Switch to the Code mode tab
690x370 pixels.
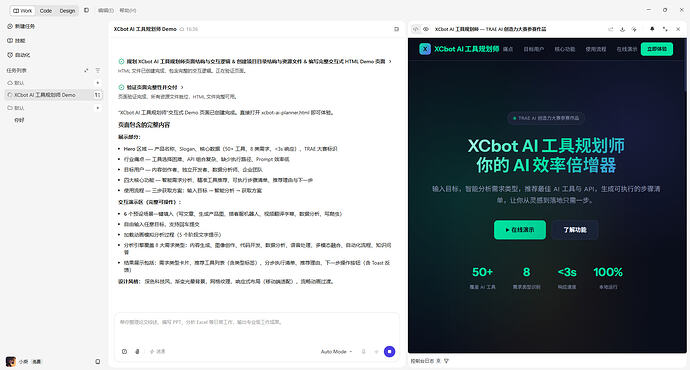pos(46,11)
